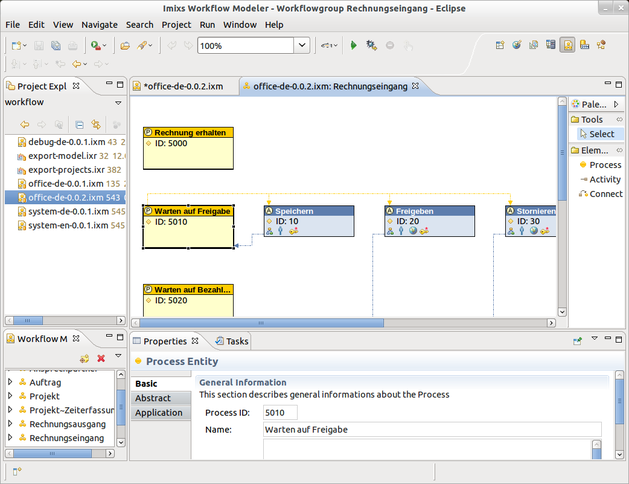The image size is (629, 484).
Task: Click the Process ID input field
Action: 280,412
